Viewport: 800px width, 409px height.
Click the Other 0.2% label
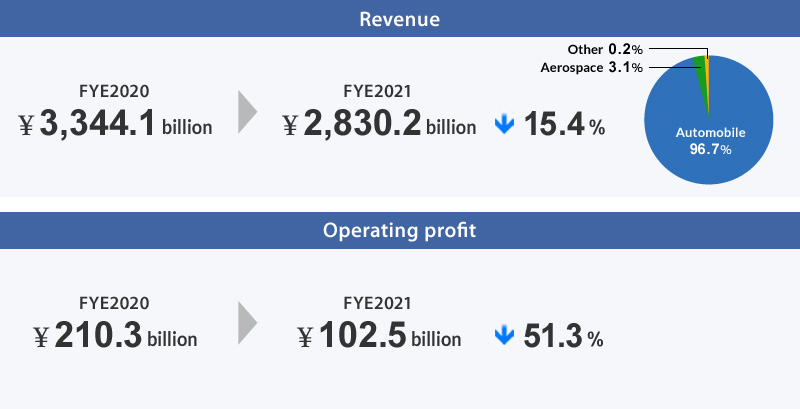pyautogui.click(x=605, y=49)
